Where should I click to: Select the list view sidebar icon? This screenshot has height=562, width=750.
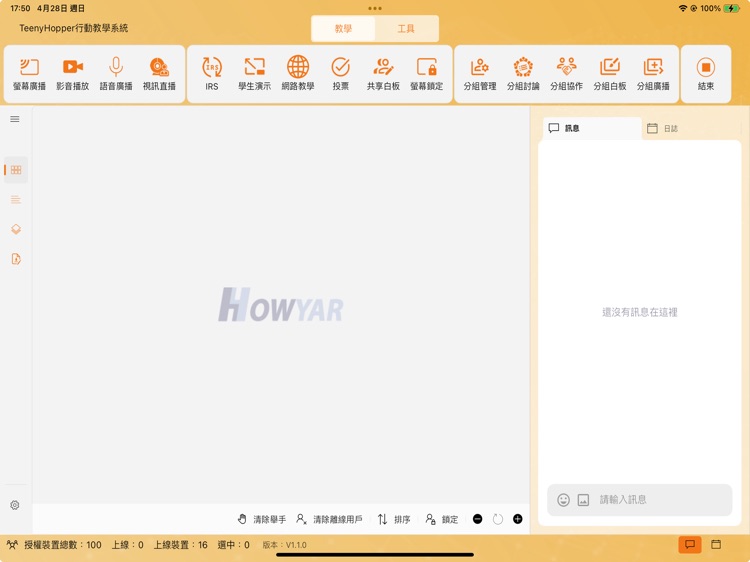[16, 199]
